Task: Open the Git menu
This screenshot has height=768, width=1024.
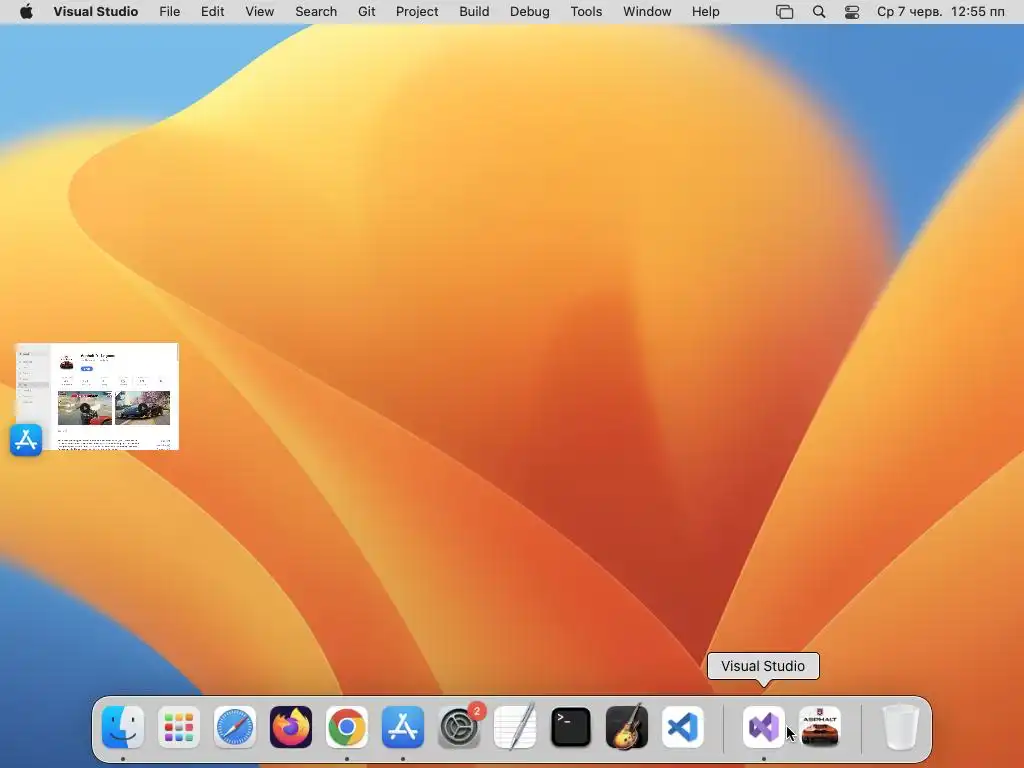Action: tap(366, 12)
